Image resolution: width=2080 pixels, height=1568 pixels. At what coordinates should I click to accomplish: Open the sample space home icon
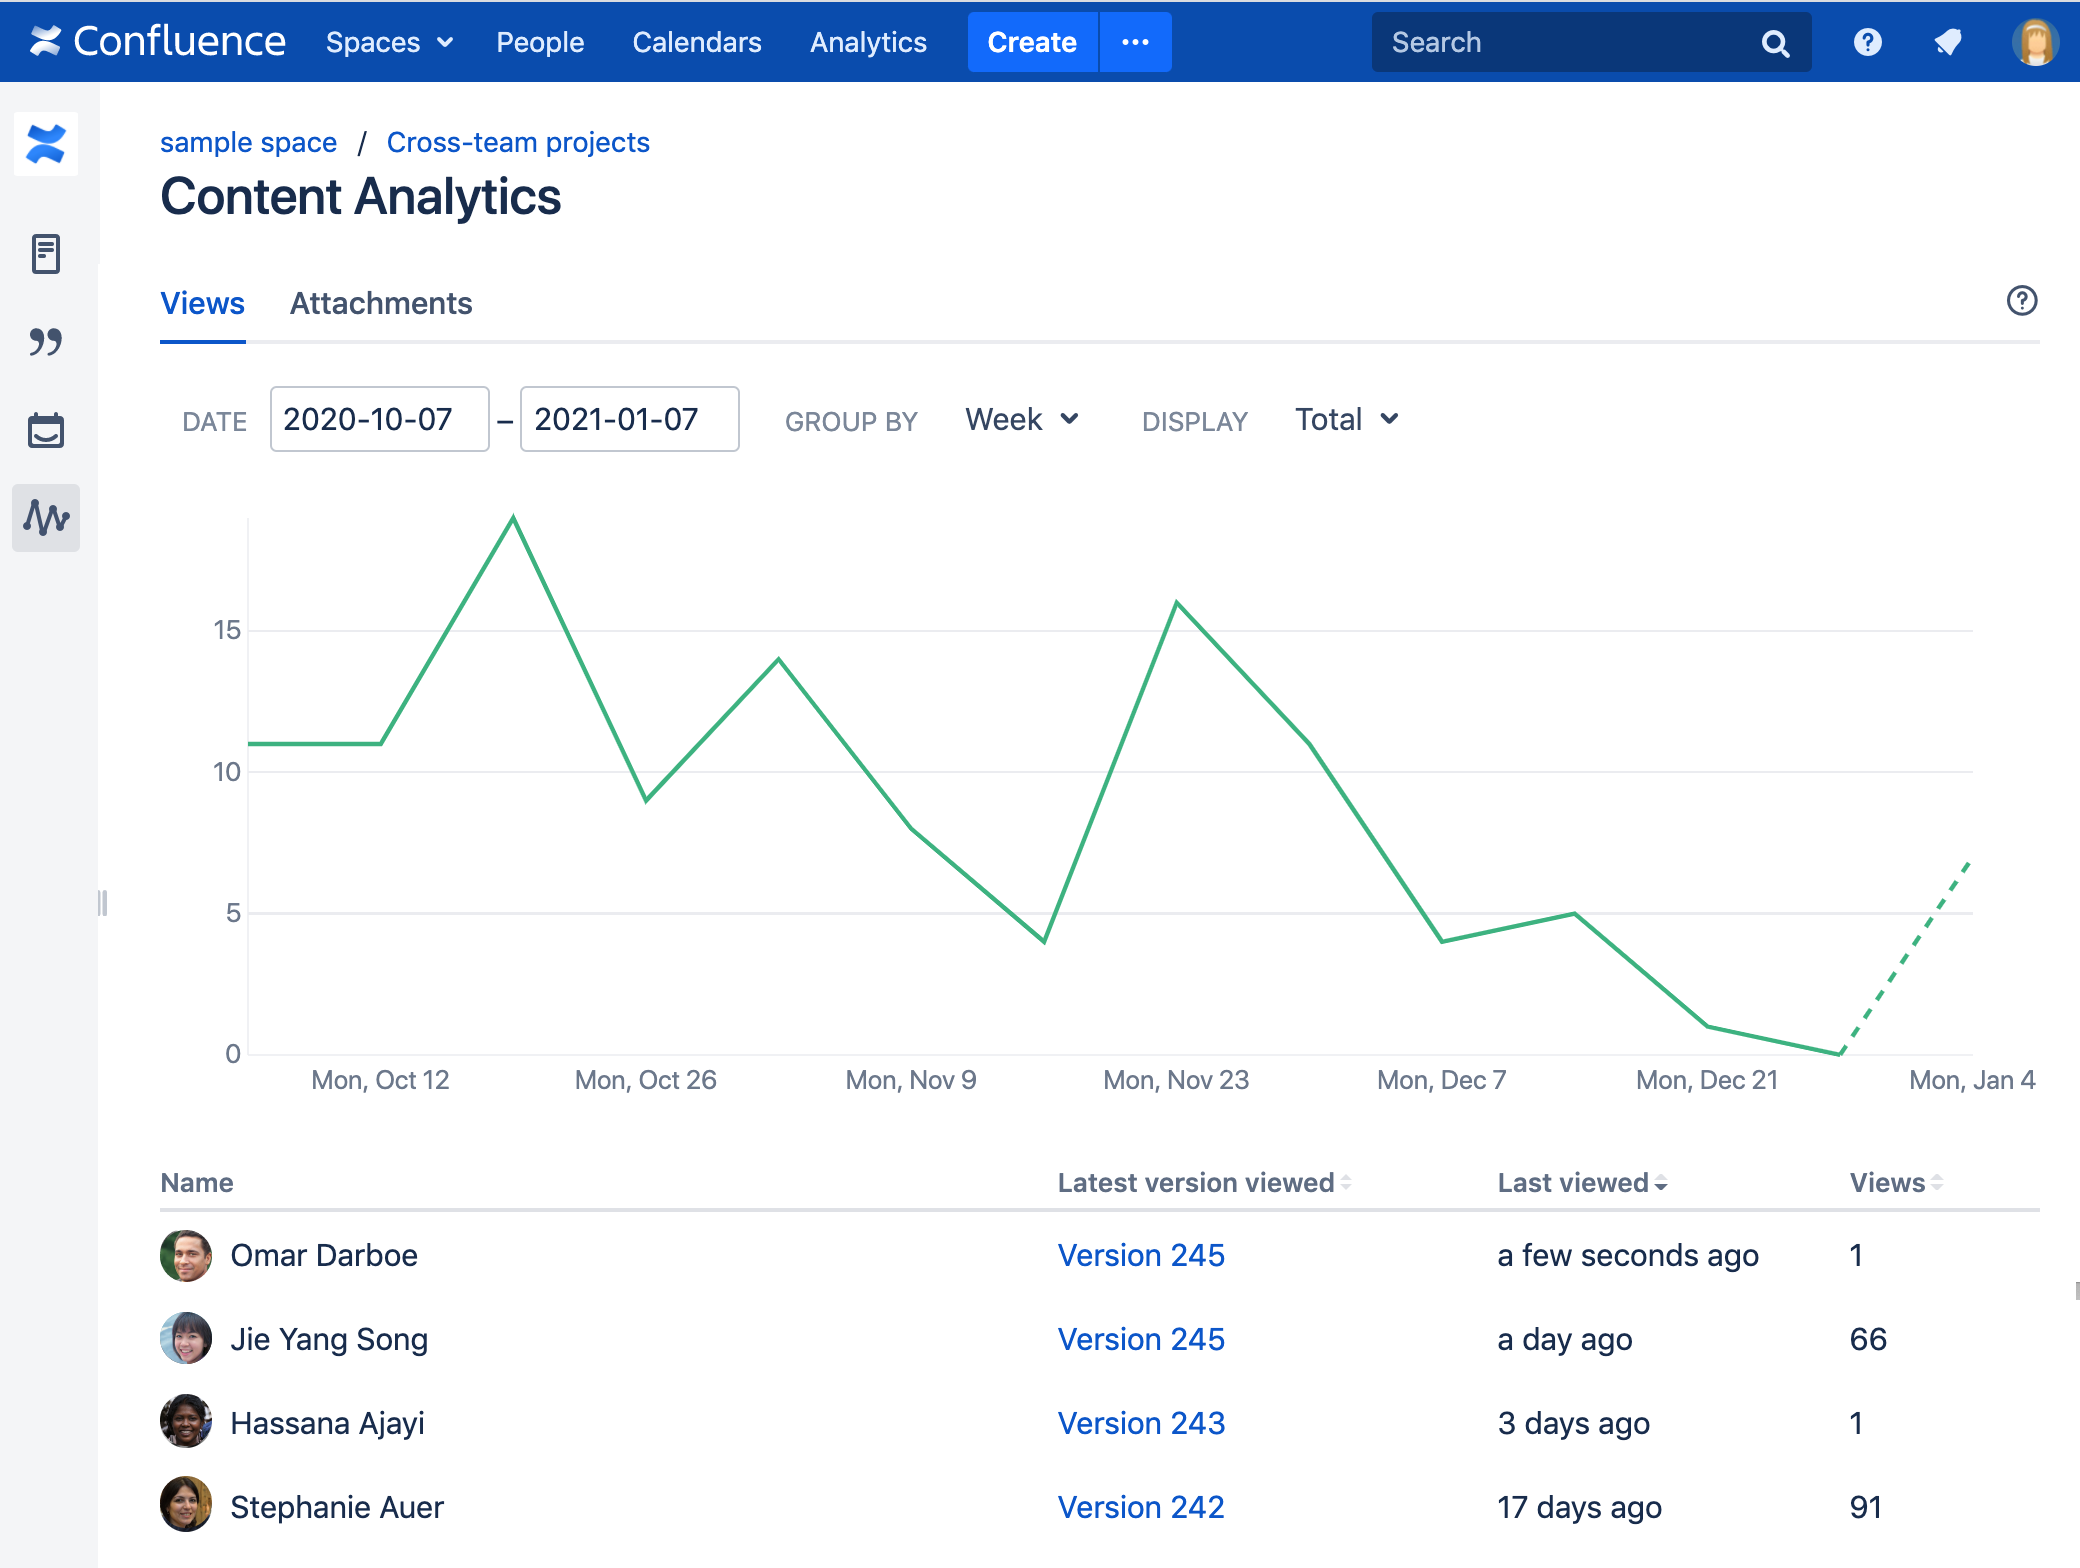click(x=46, y=144)
